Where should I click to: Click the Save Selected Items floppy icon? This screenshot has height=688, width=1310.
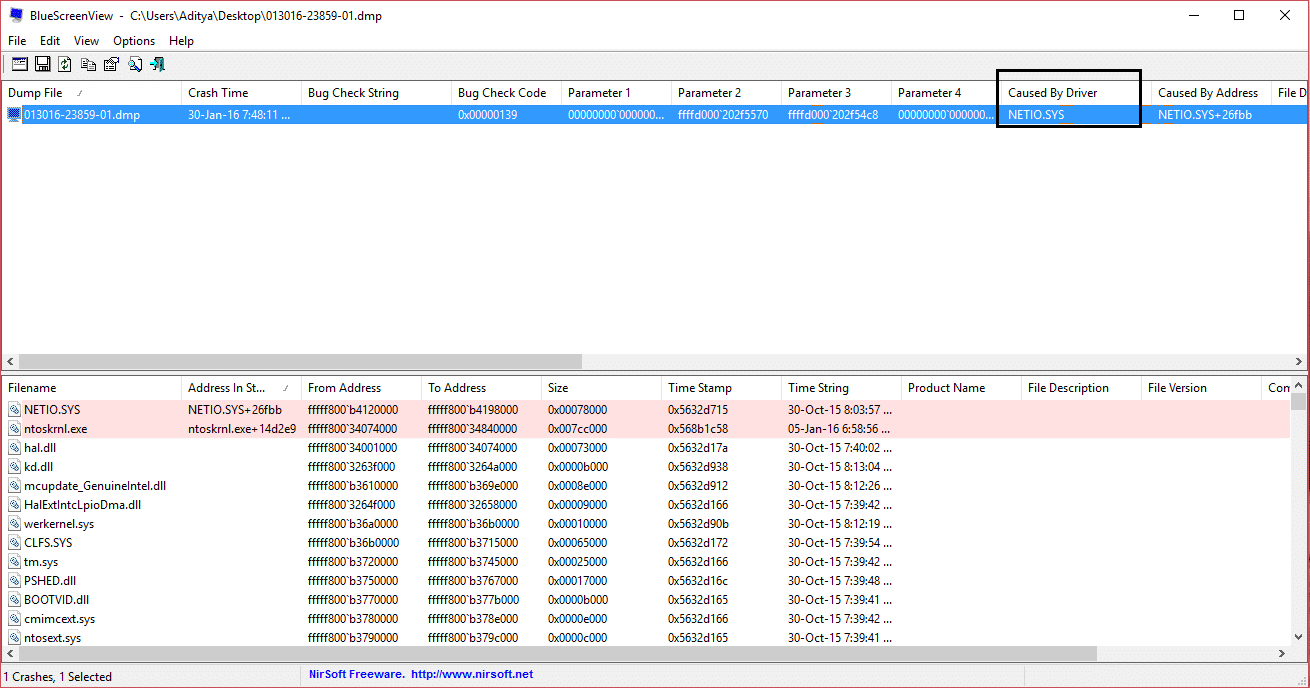[x=42, y=65]
